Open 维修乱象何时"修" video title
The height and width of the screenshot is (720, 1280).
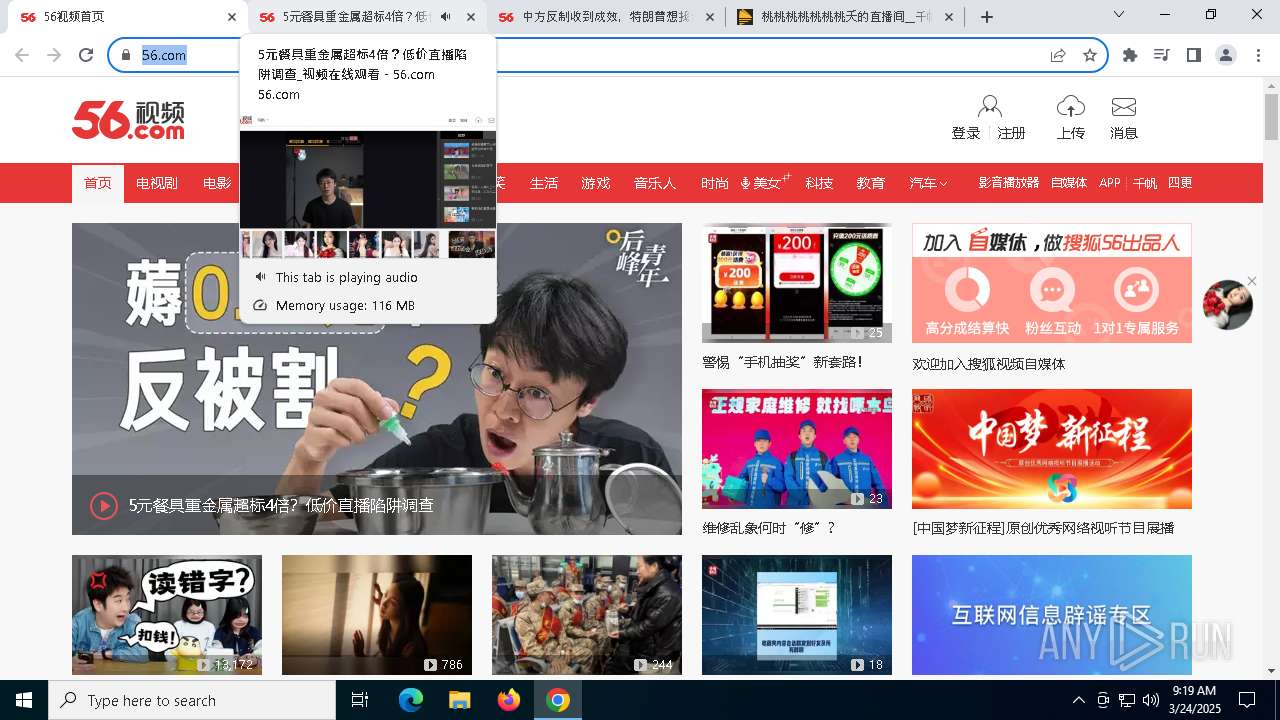[769, 527]
